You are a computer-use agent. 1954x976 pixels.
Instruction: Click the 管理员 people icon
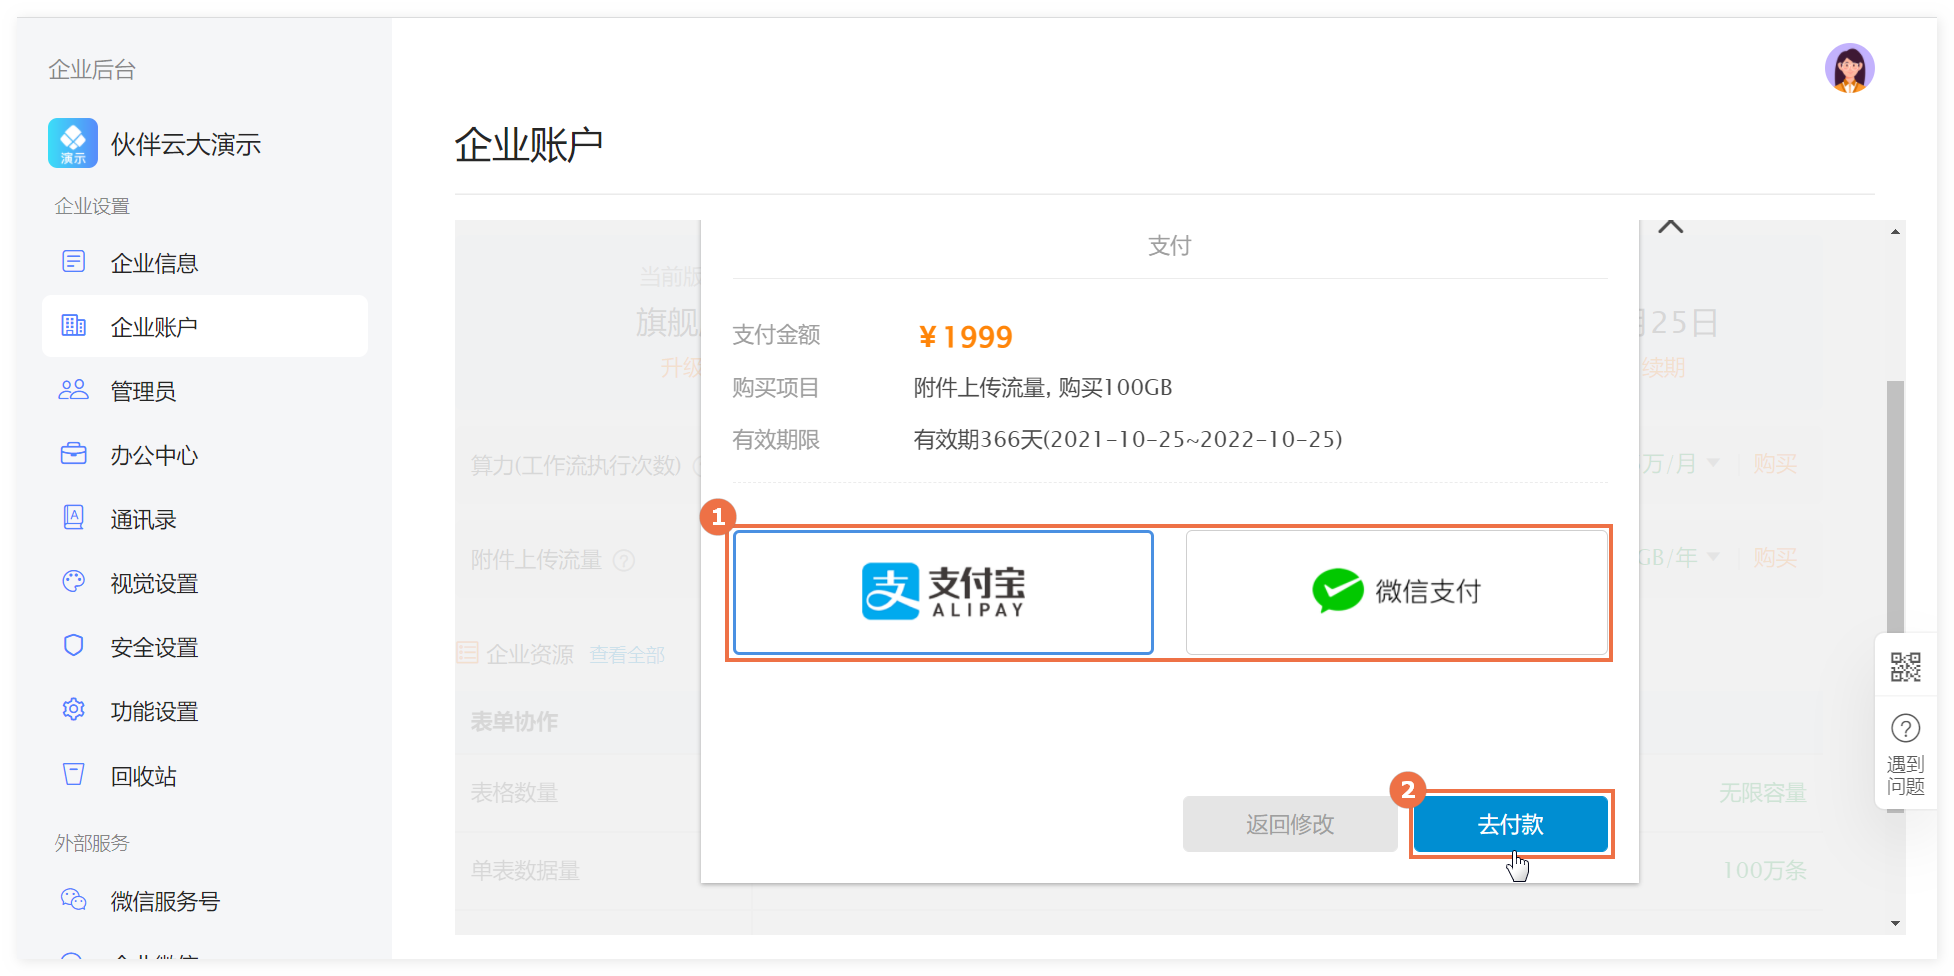coord(74,390)
